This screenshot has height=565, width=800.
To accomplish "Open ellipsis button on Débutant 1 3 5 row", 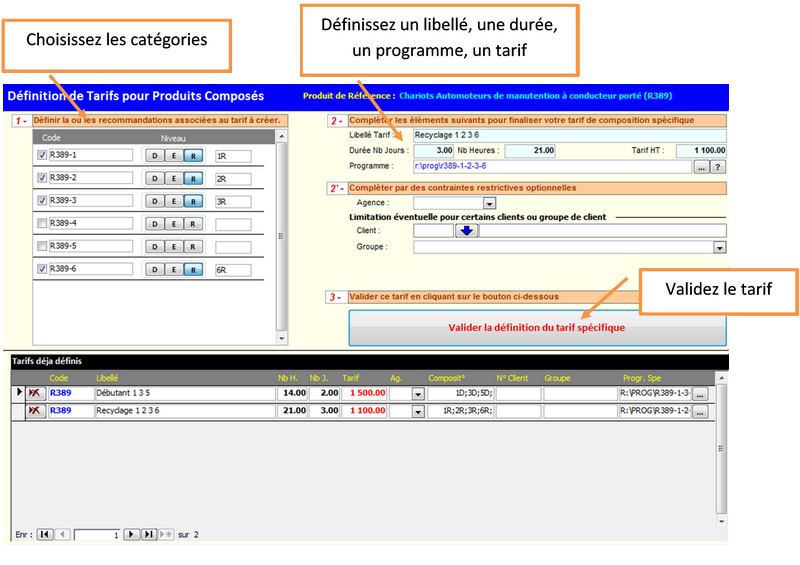I will [x=700, y=394].
